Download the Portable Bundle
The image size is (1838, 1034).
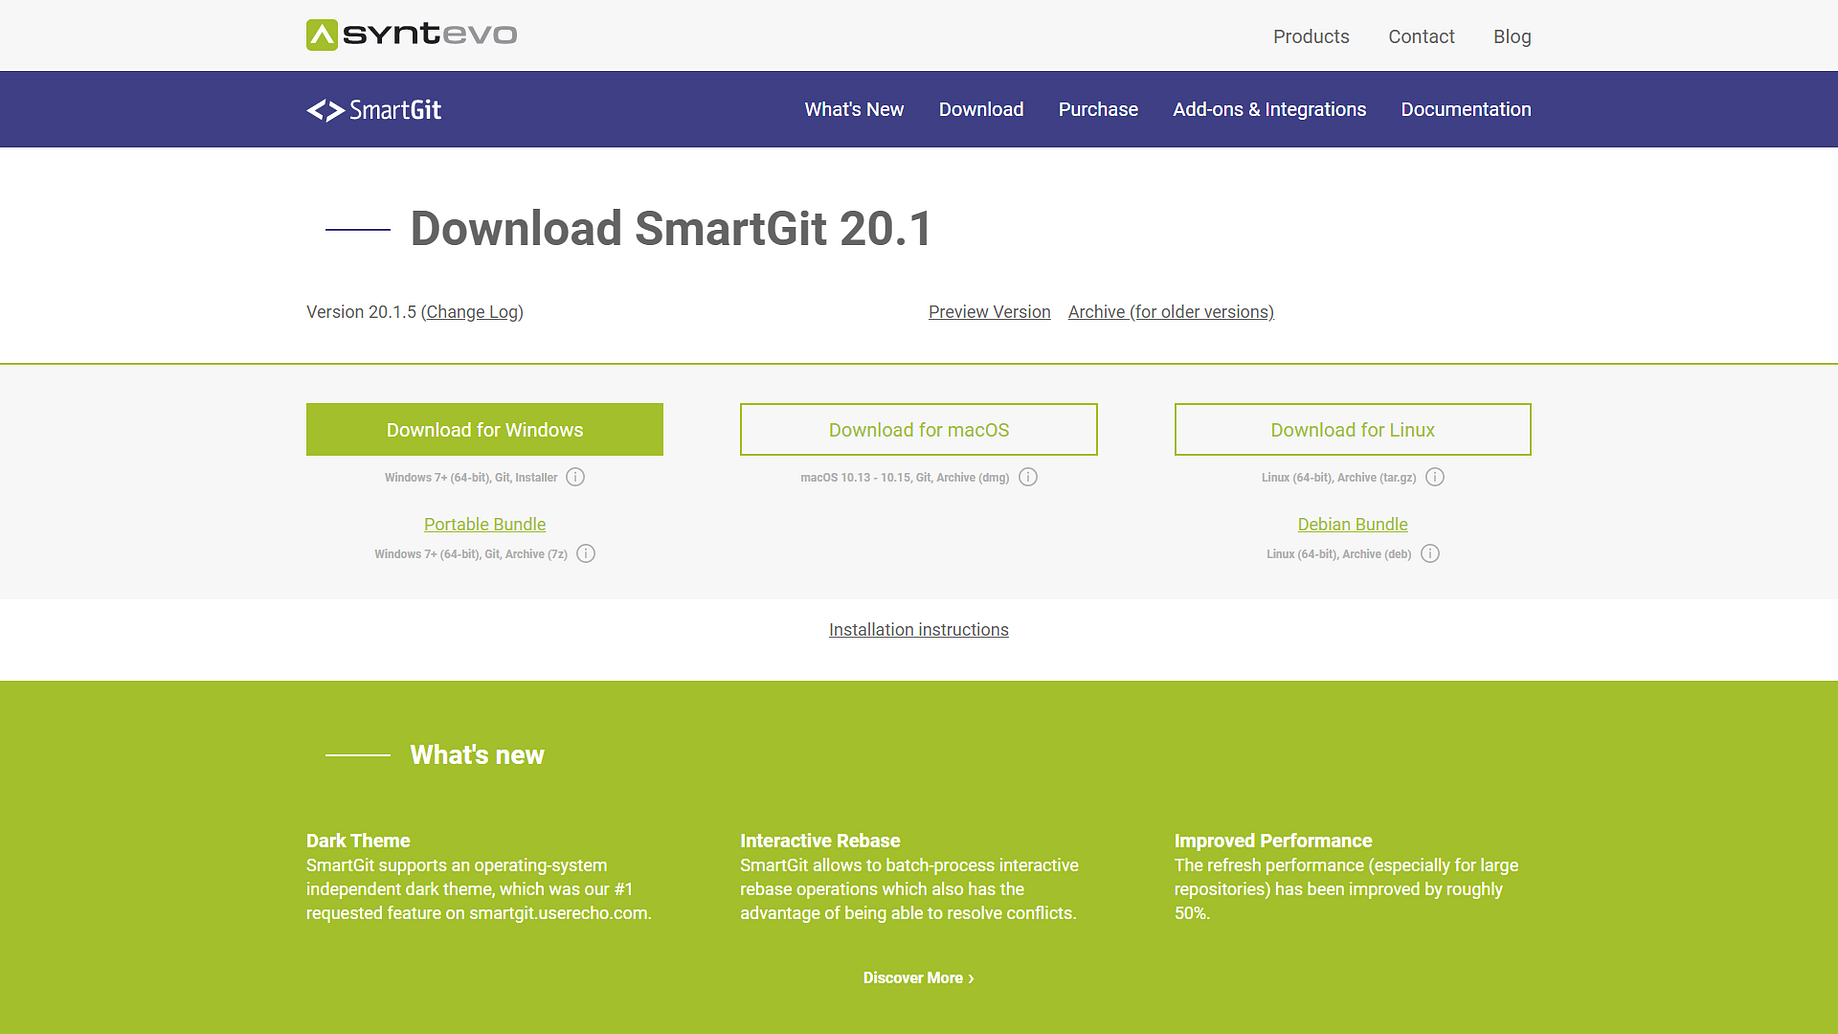485,524
